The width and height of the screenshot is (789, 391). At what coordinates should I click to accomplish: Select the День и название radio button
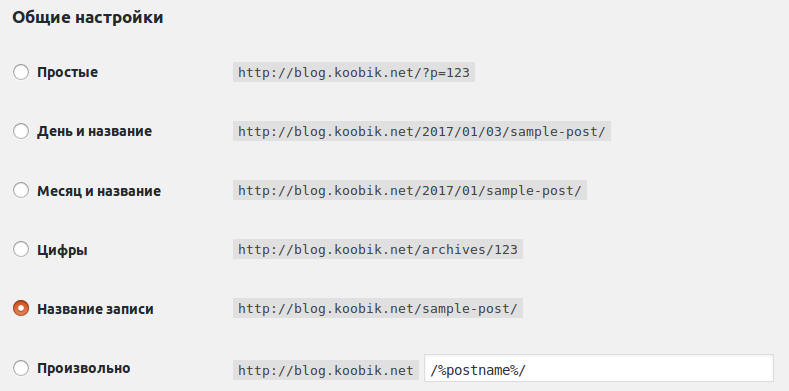tap(21, 131)
